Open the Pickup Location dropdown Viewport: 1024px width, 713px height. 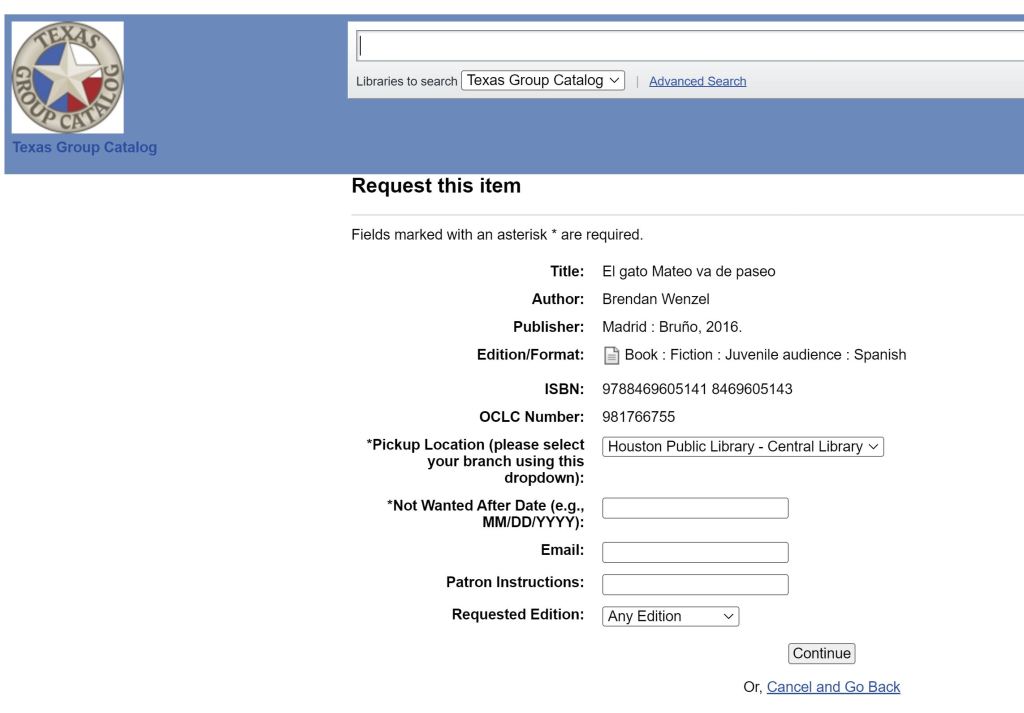point(743,447)
